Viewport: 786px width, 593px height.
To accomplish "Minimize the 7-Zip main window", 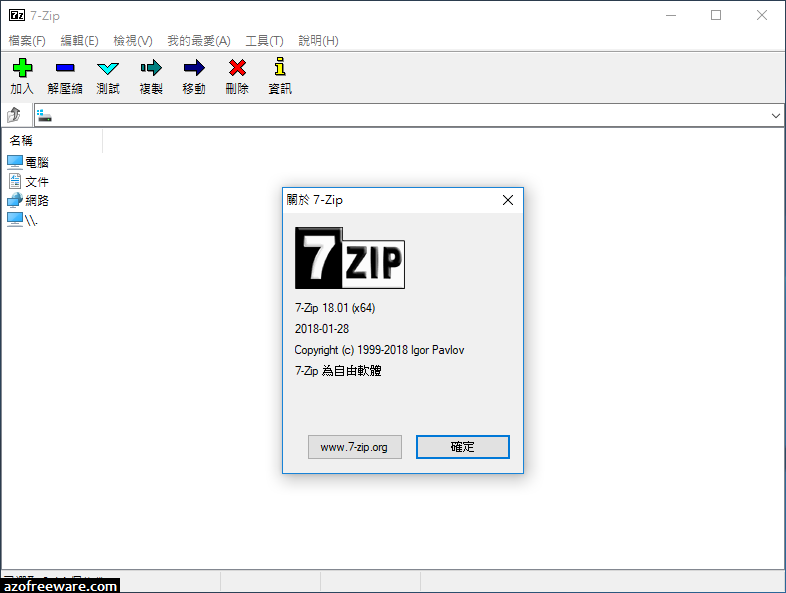I will 671,16.
